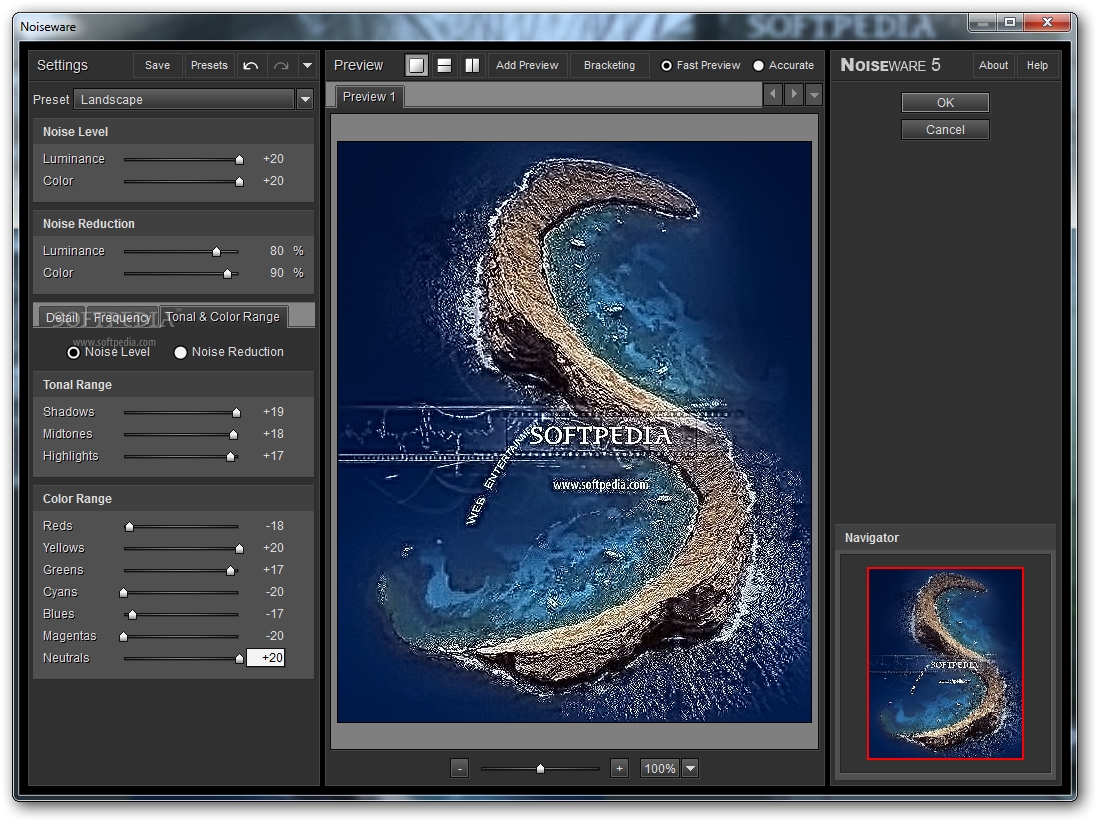The width and height of the screenshot is (1098, 822).
Task: Open the About dialog
Action: pos(993,65)
